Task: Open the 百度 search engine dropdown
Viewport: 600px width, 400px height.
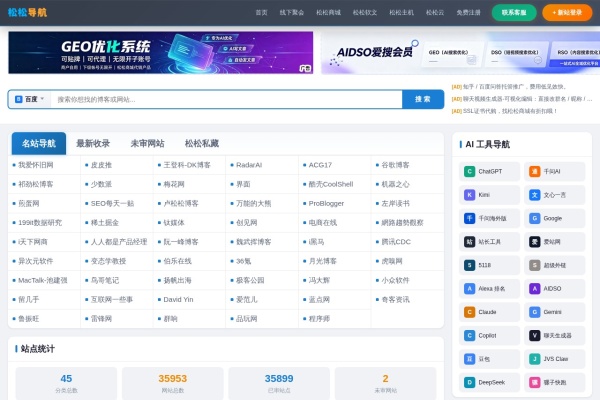Action: [29, 99]
